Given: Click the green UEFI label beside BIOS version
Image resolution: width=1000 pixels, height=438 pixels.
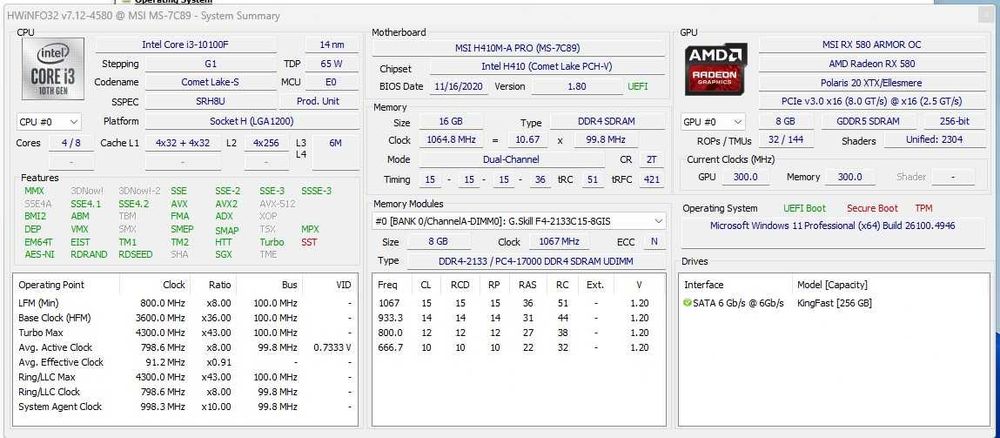Looking at the screenshot, I should point(638,86).
